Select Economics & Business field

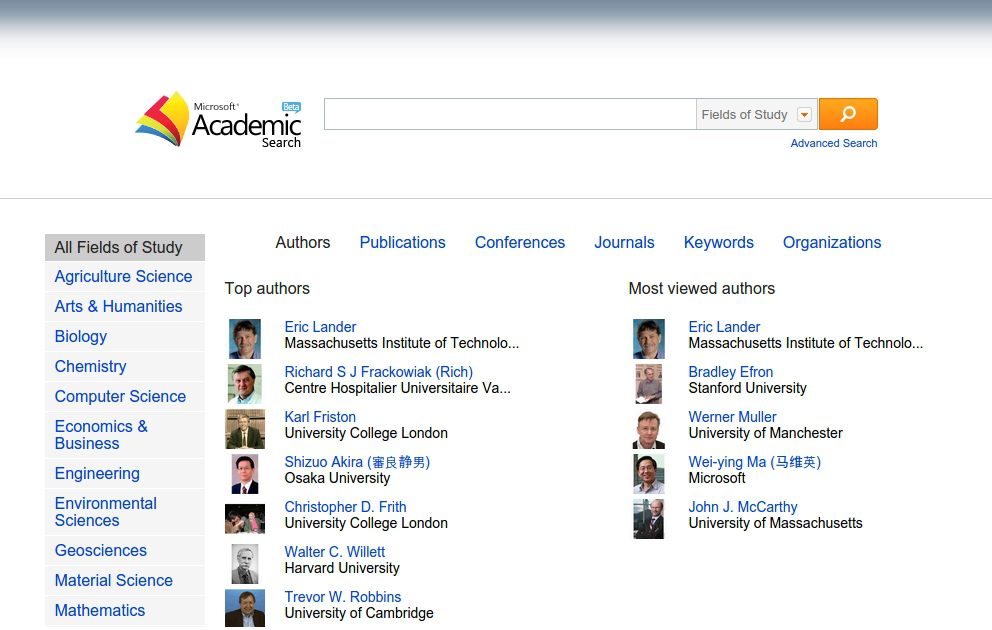click(x=125, y=435)
